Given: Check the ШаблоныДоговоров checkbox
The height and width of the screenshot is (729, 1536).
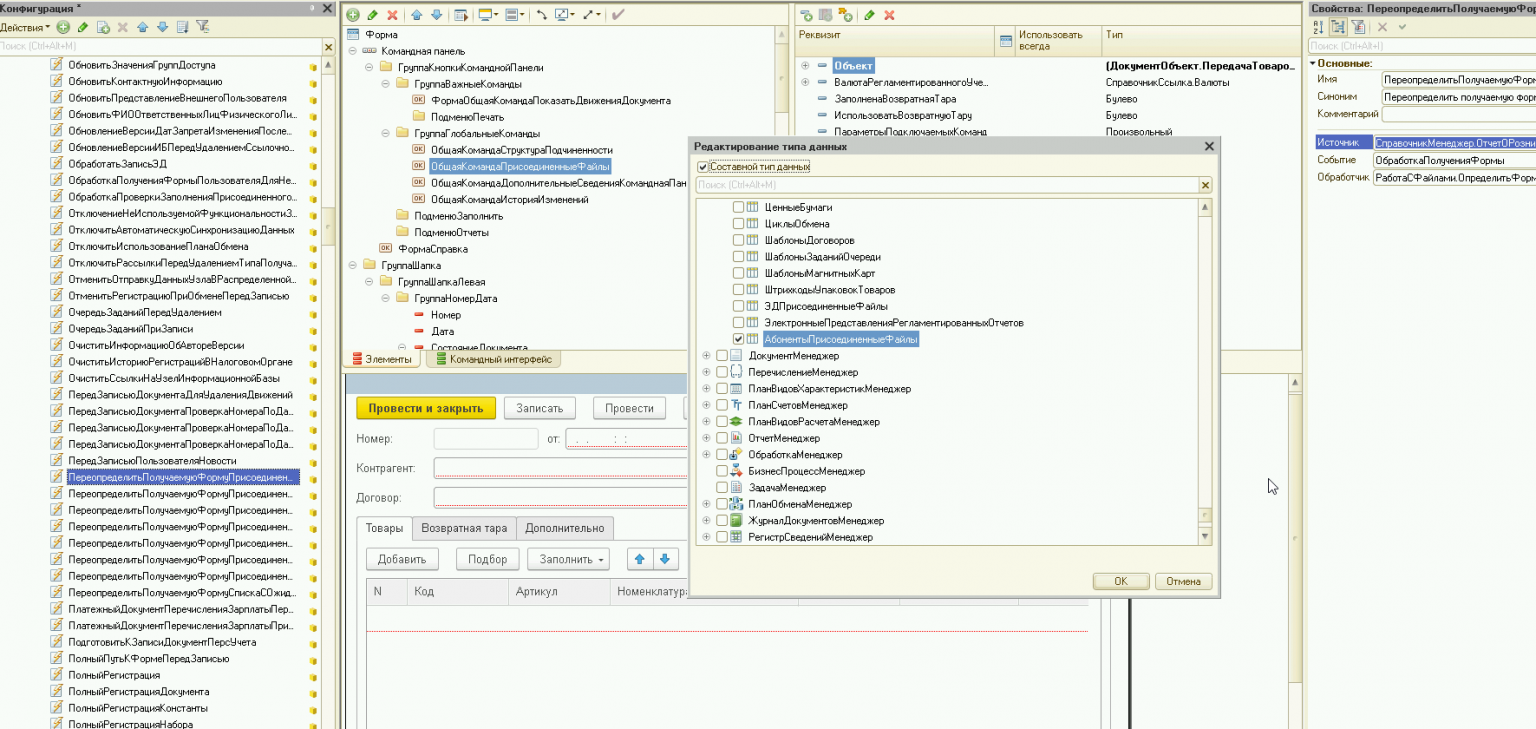Looking at the screenshot, I should [x=738, y=240].
